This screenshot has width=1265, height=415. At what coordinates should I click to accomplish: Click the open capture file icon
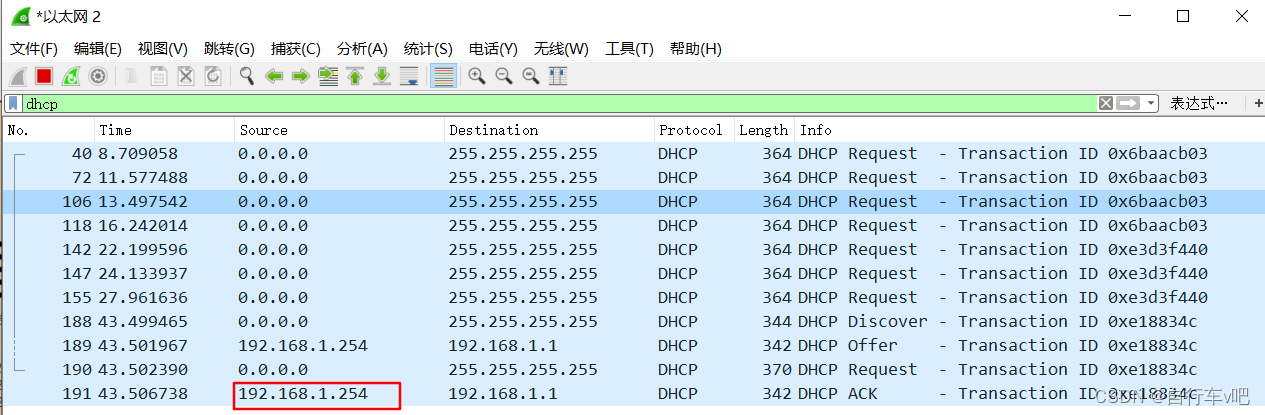[132, 76]
